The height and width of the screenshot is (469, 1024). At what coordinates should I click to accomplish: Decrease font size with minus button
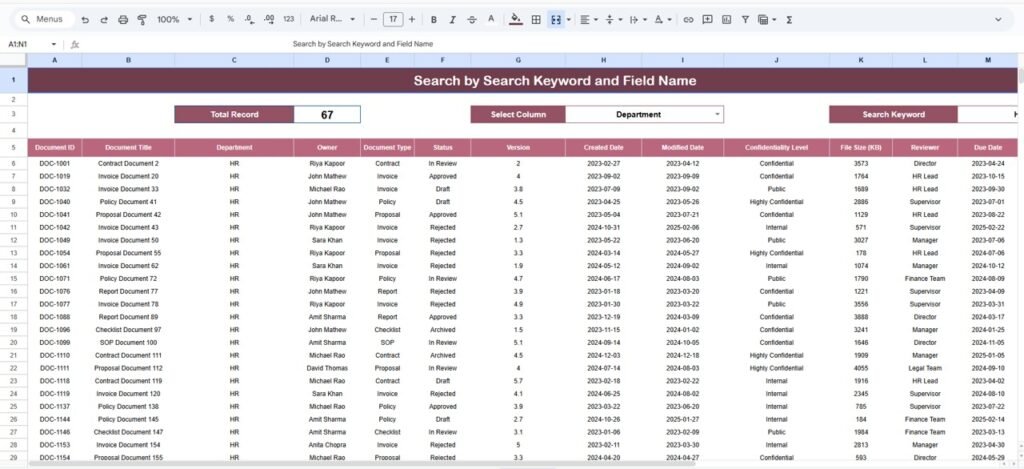(x=374, y=20)
